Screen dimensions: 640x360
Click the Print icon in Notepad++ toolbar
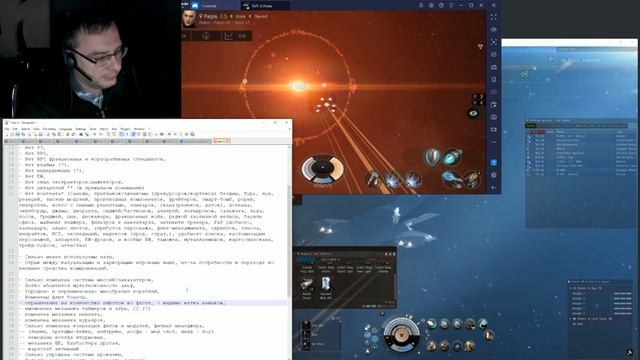[41, 134]
